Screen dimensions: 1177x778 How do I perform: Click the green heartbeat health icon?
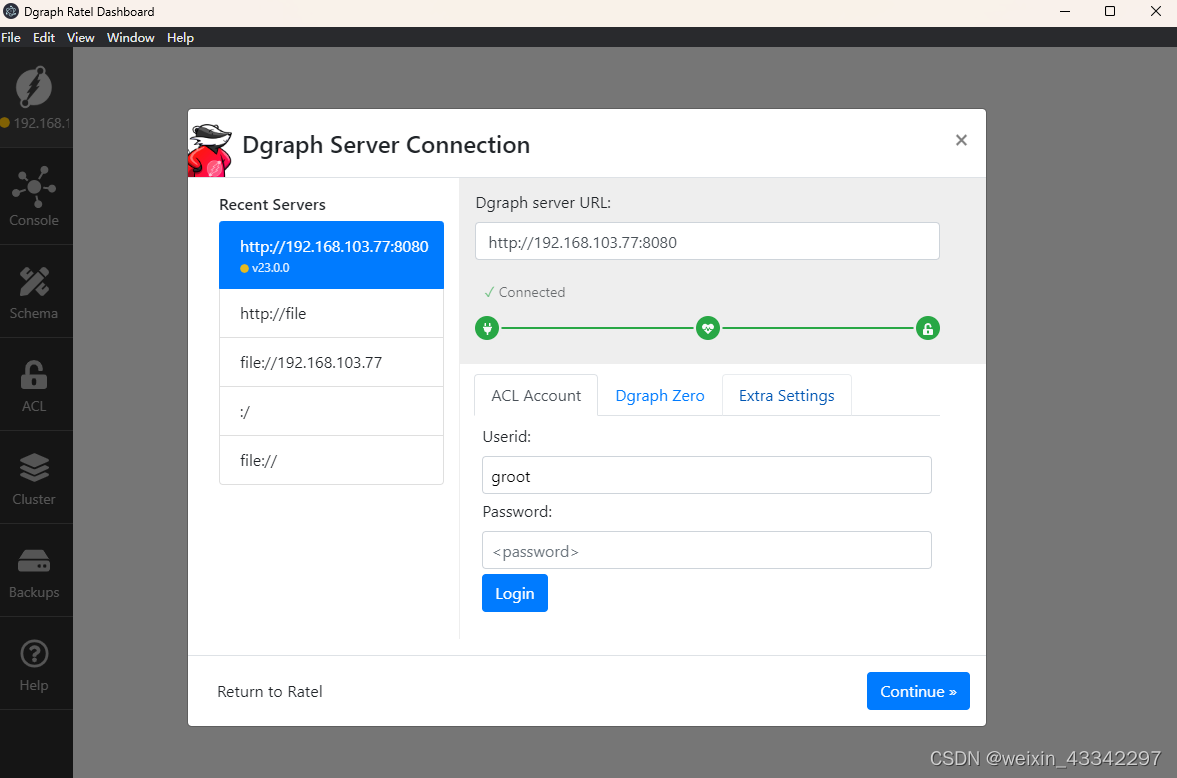coord(708,327)
